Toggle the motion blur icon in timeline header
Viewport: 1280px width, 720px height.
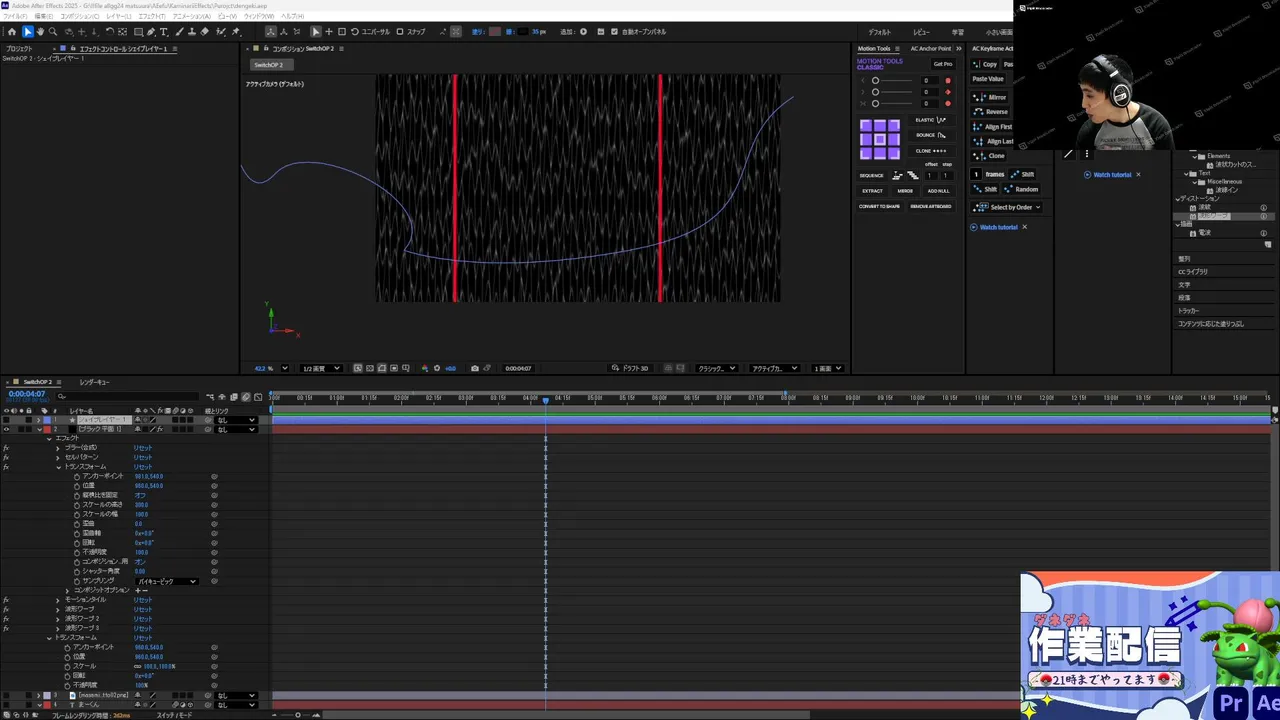pyautogui.click(x=245, y=397)
